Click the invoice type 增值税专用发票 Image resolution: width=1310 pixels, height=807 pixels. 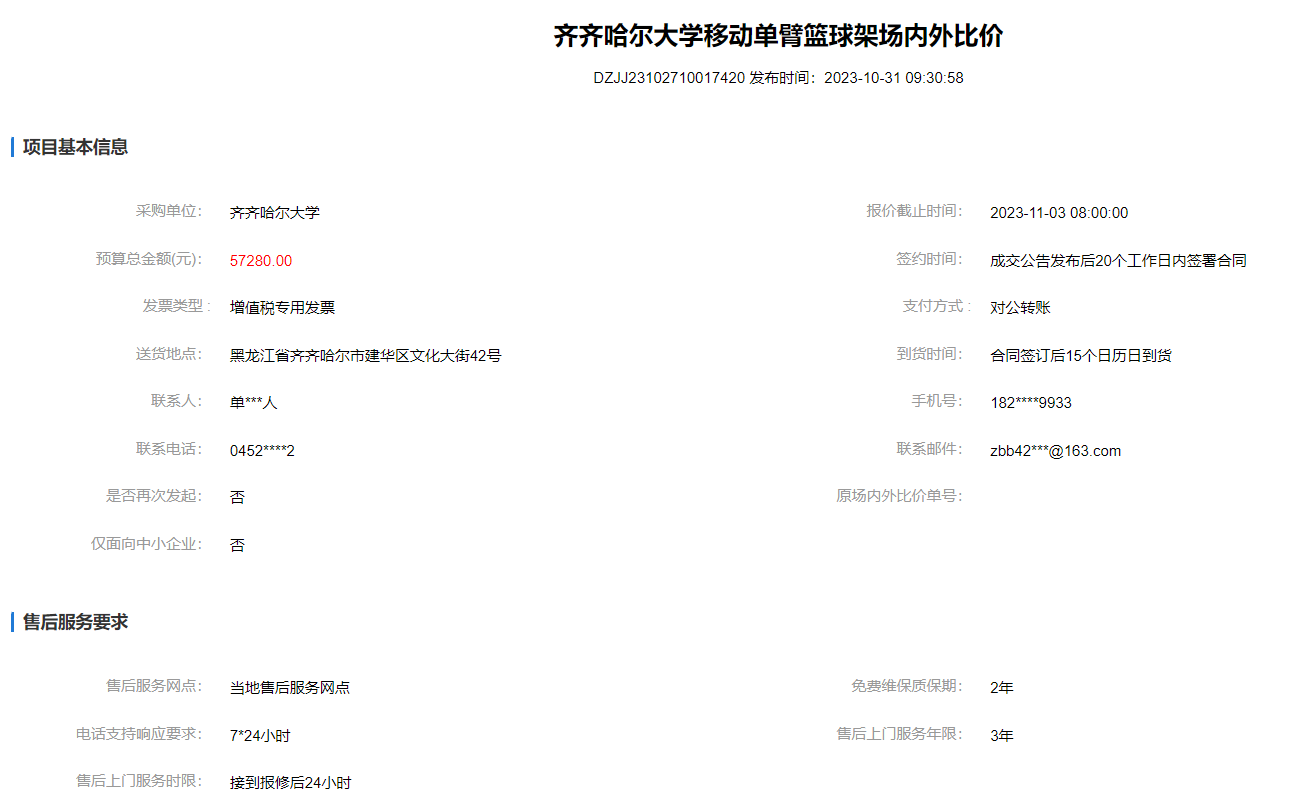click(282, 308)
